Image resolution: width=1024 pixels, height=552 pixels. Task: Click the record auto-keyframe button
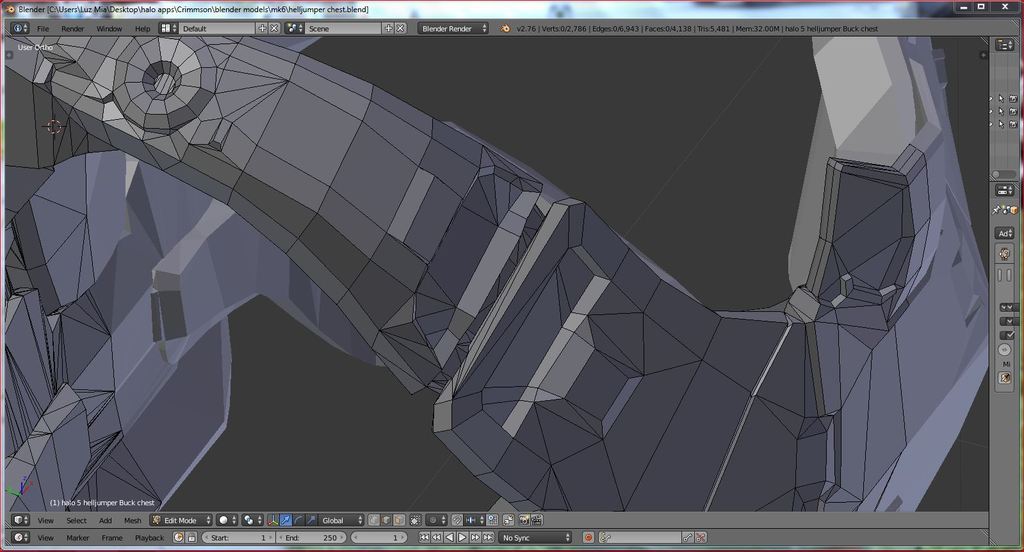coord(589,538)
